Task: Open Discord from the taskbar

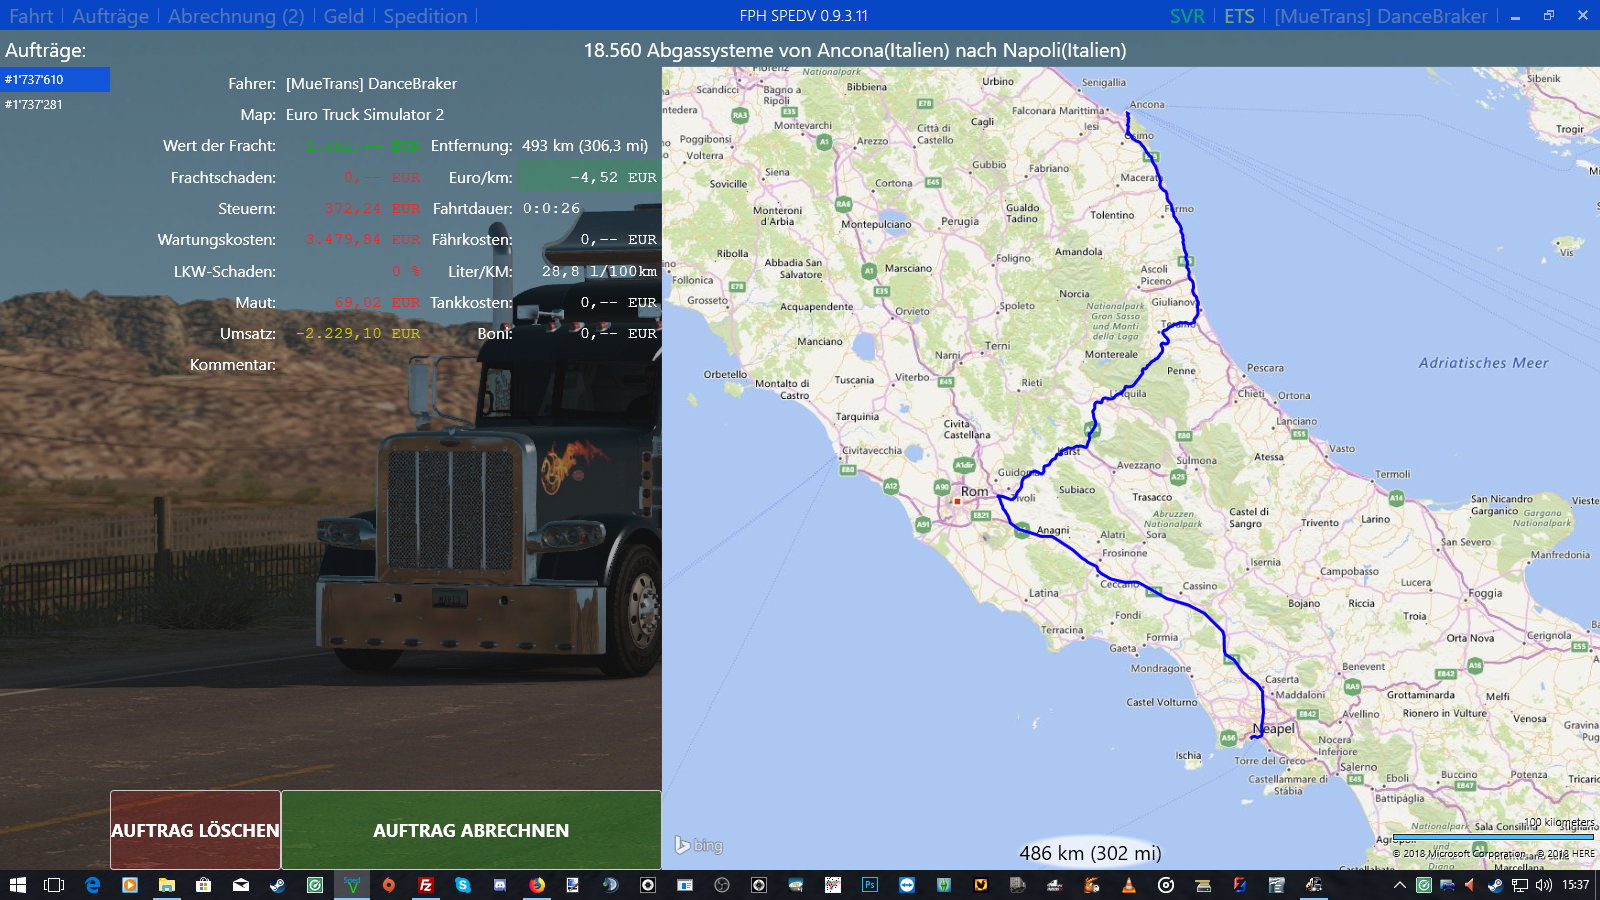Action: [x=499, y=885]
